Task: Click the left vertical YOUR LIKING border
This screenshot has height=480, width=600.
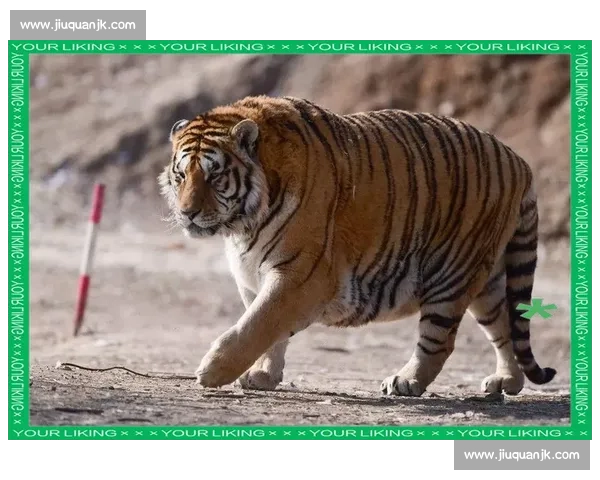Action: click(x=18, y=240)
